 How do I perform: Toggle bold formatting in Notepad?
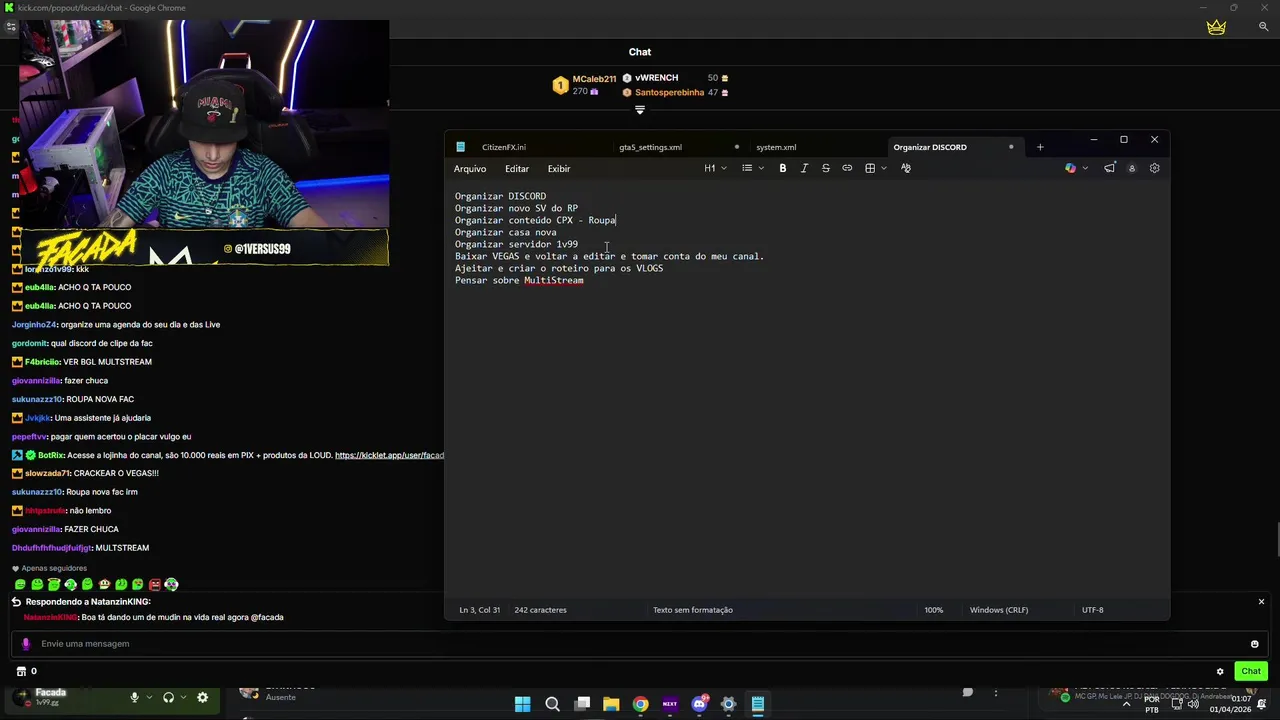tap(783, 168)
